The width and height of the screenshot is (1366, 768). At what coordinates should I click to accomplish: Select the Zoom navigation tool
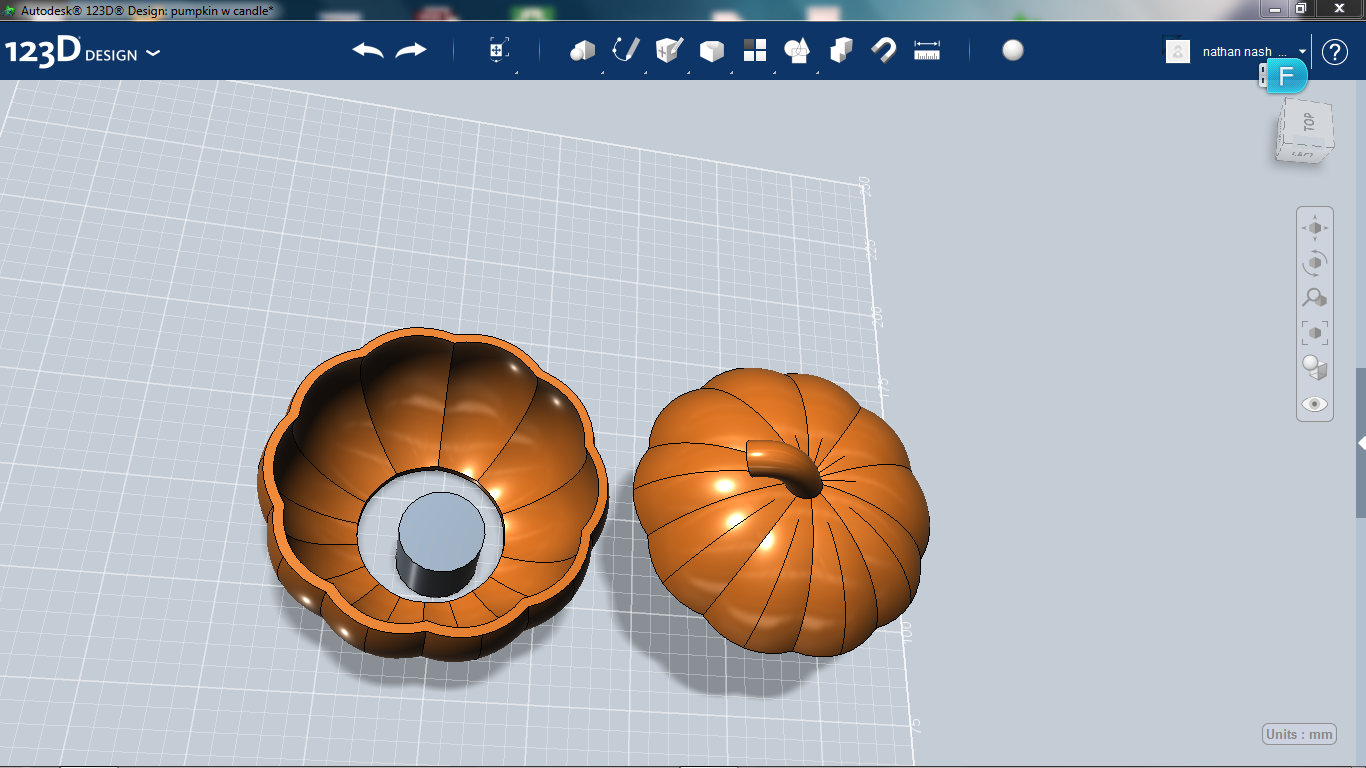tap(1315, 297)
